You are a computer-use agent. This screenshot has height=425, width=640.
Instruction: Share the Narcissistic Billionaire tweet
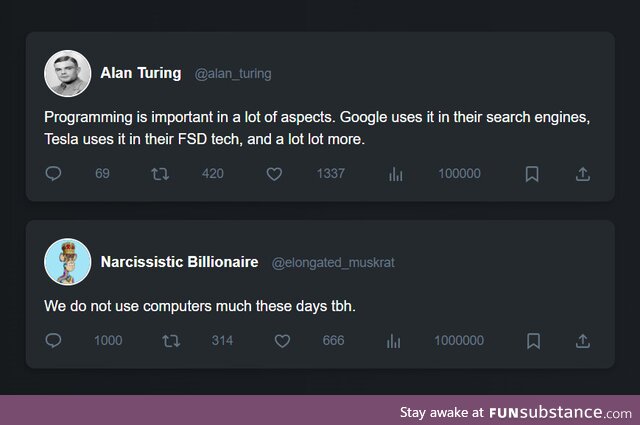pyautogui.click(x=582, y=341)
